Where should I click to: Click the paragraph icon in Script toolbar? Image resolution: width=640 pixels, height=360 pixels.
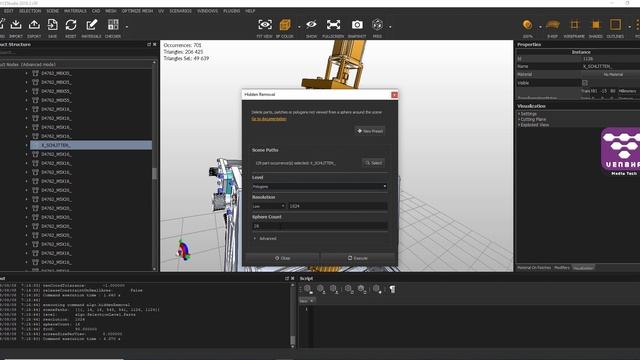coord(392,289)
